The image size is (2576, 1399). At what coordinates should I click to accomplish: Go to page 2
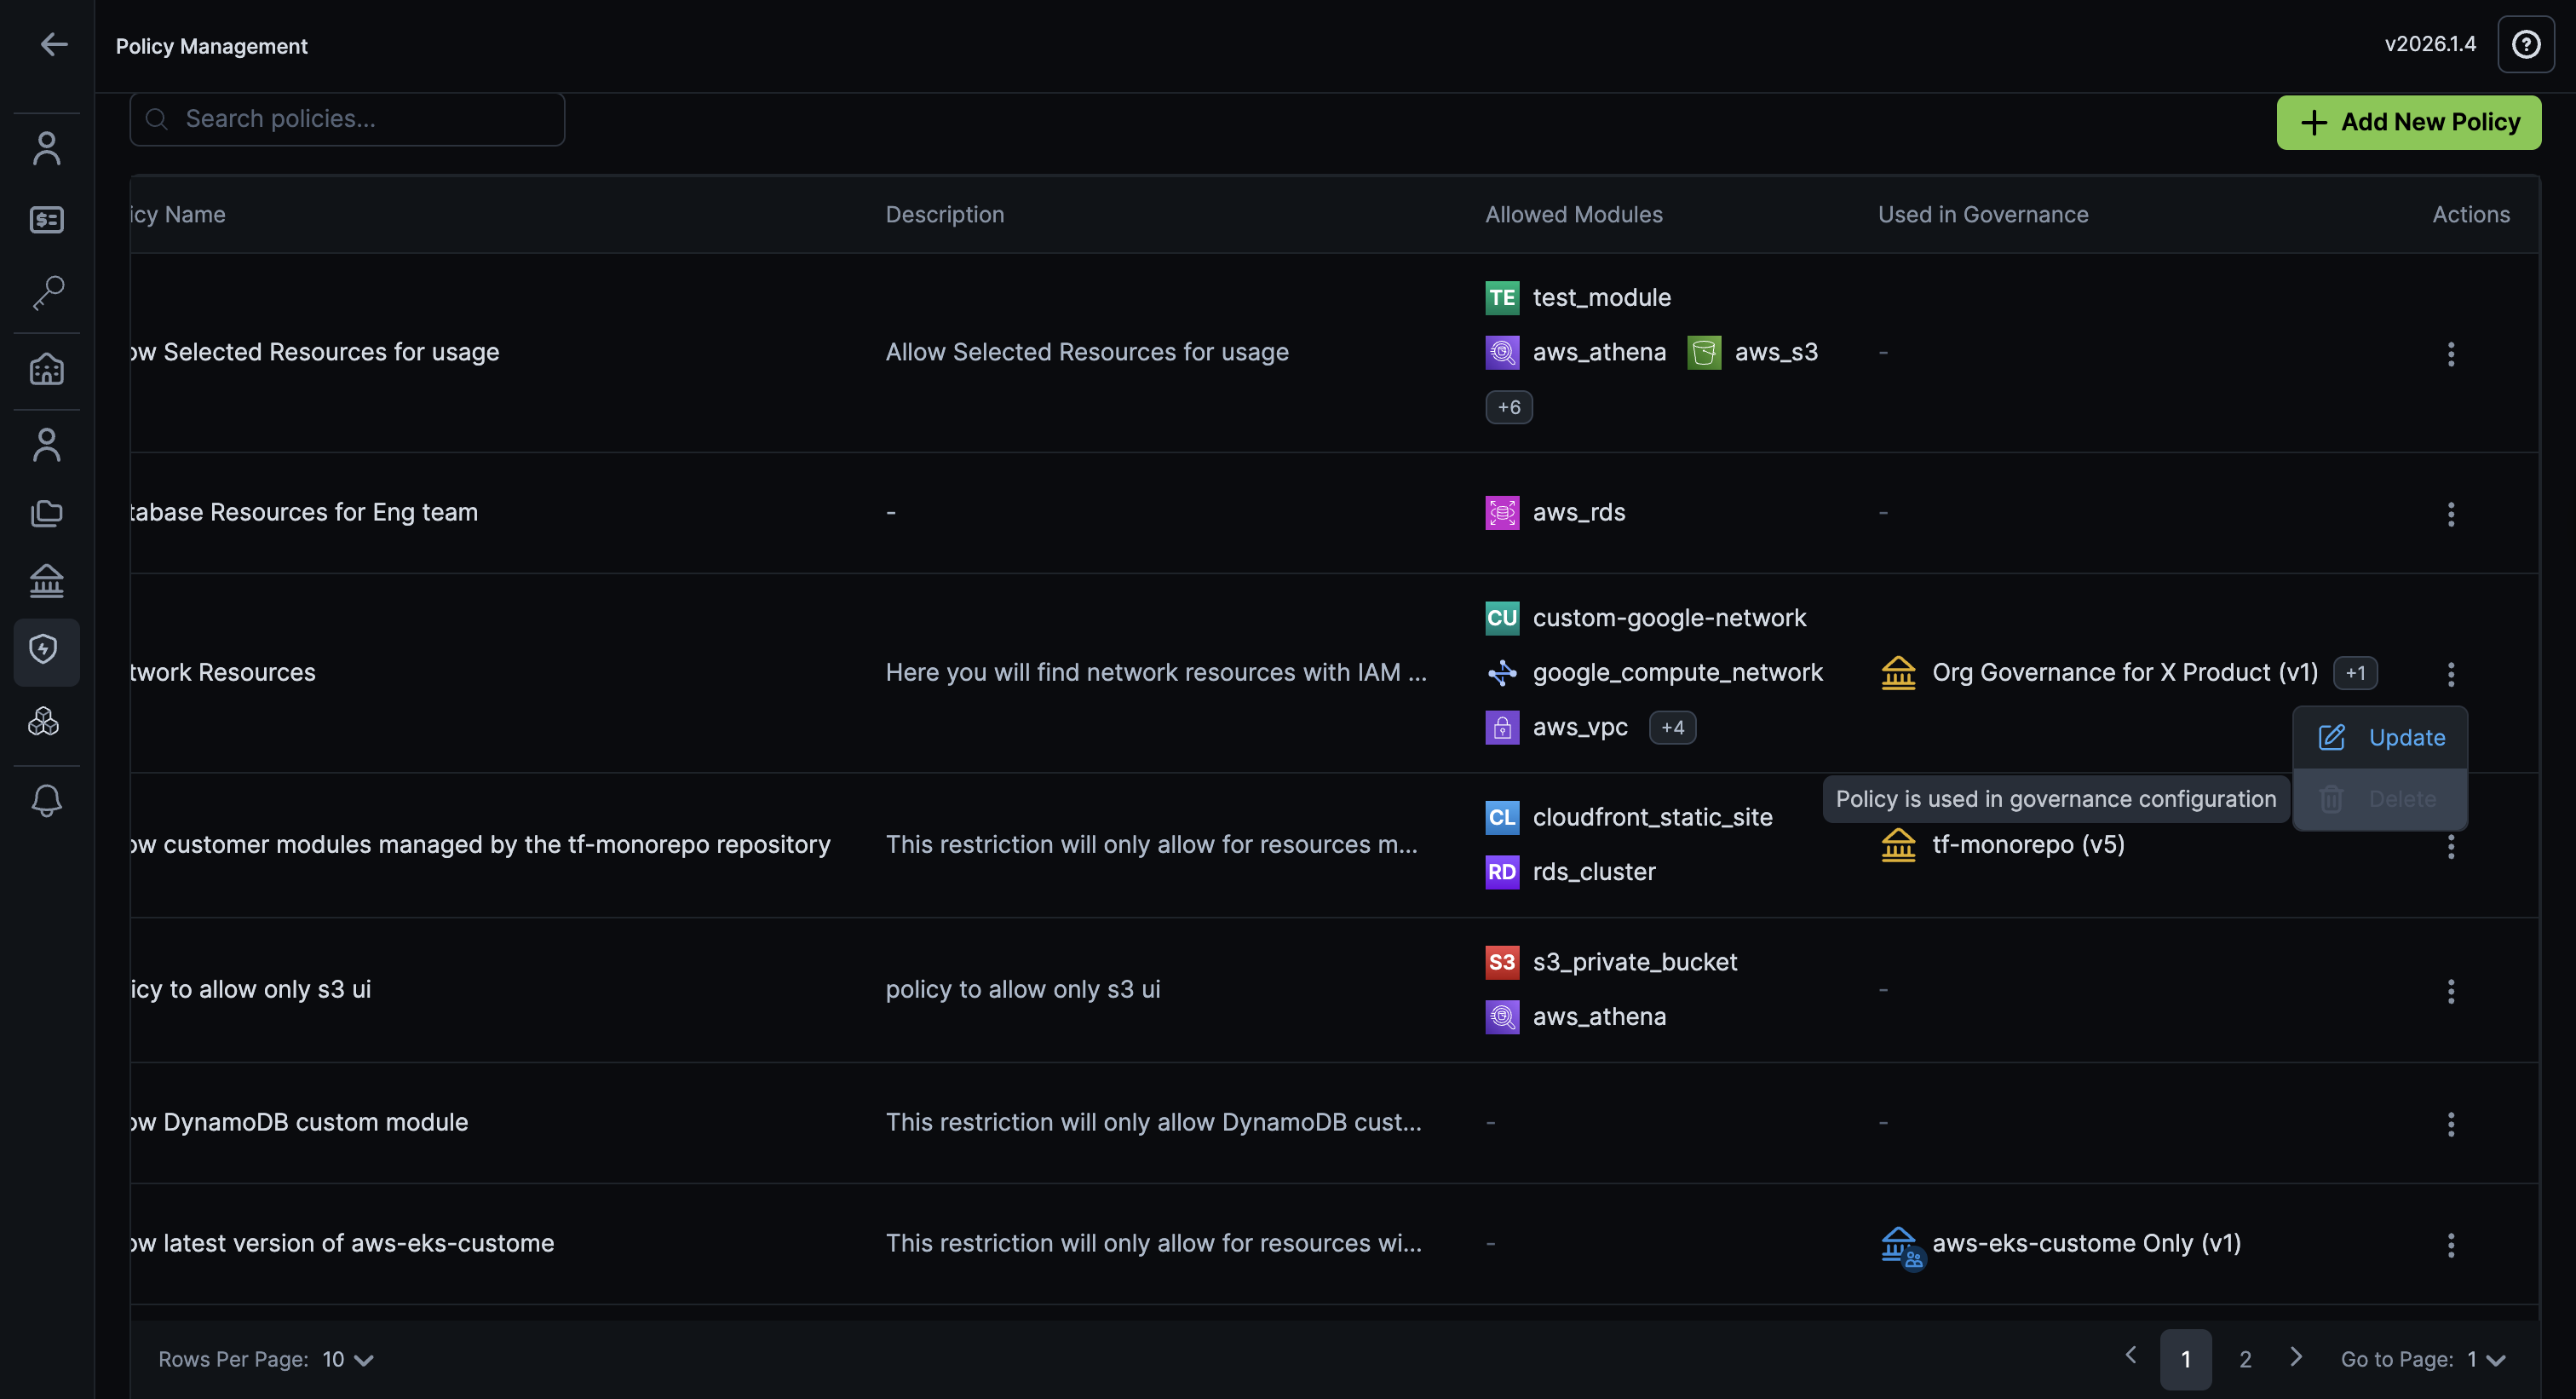click(x=2245, y=1359)
